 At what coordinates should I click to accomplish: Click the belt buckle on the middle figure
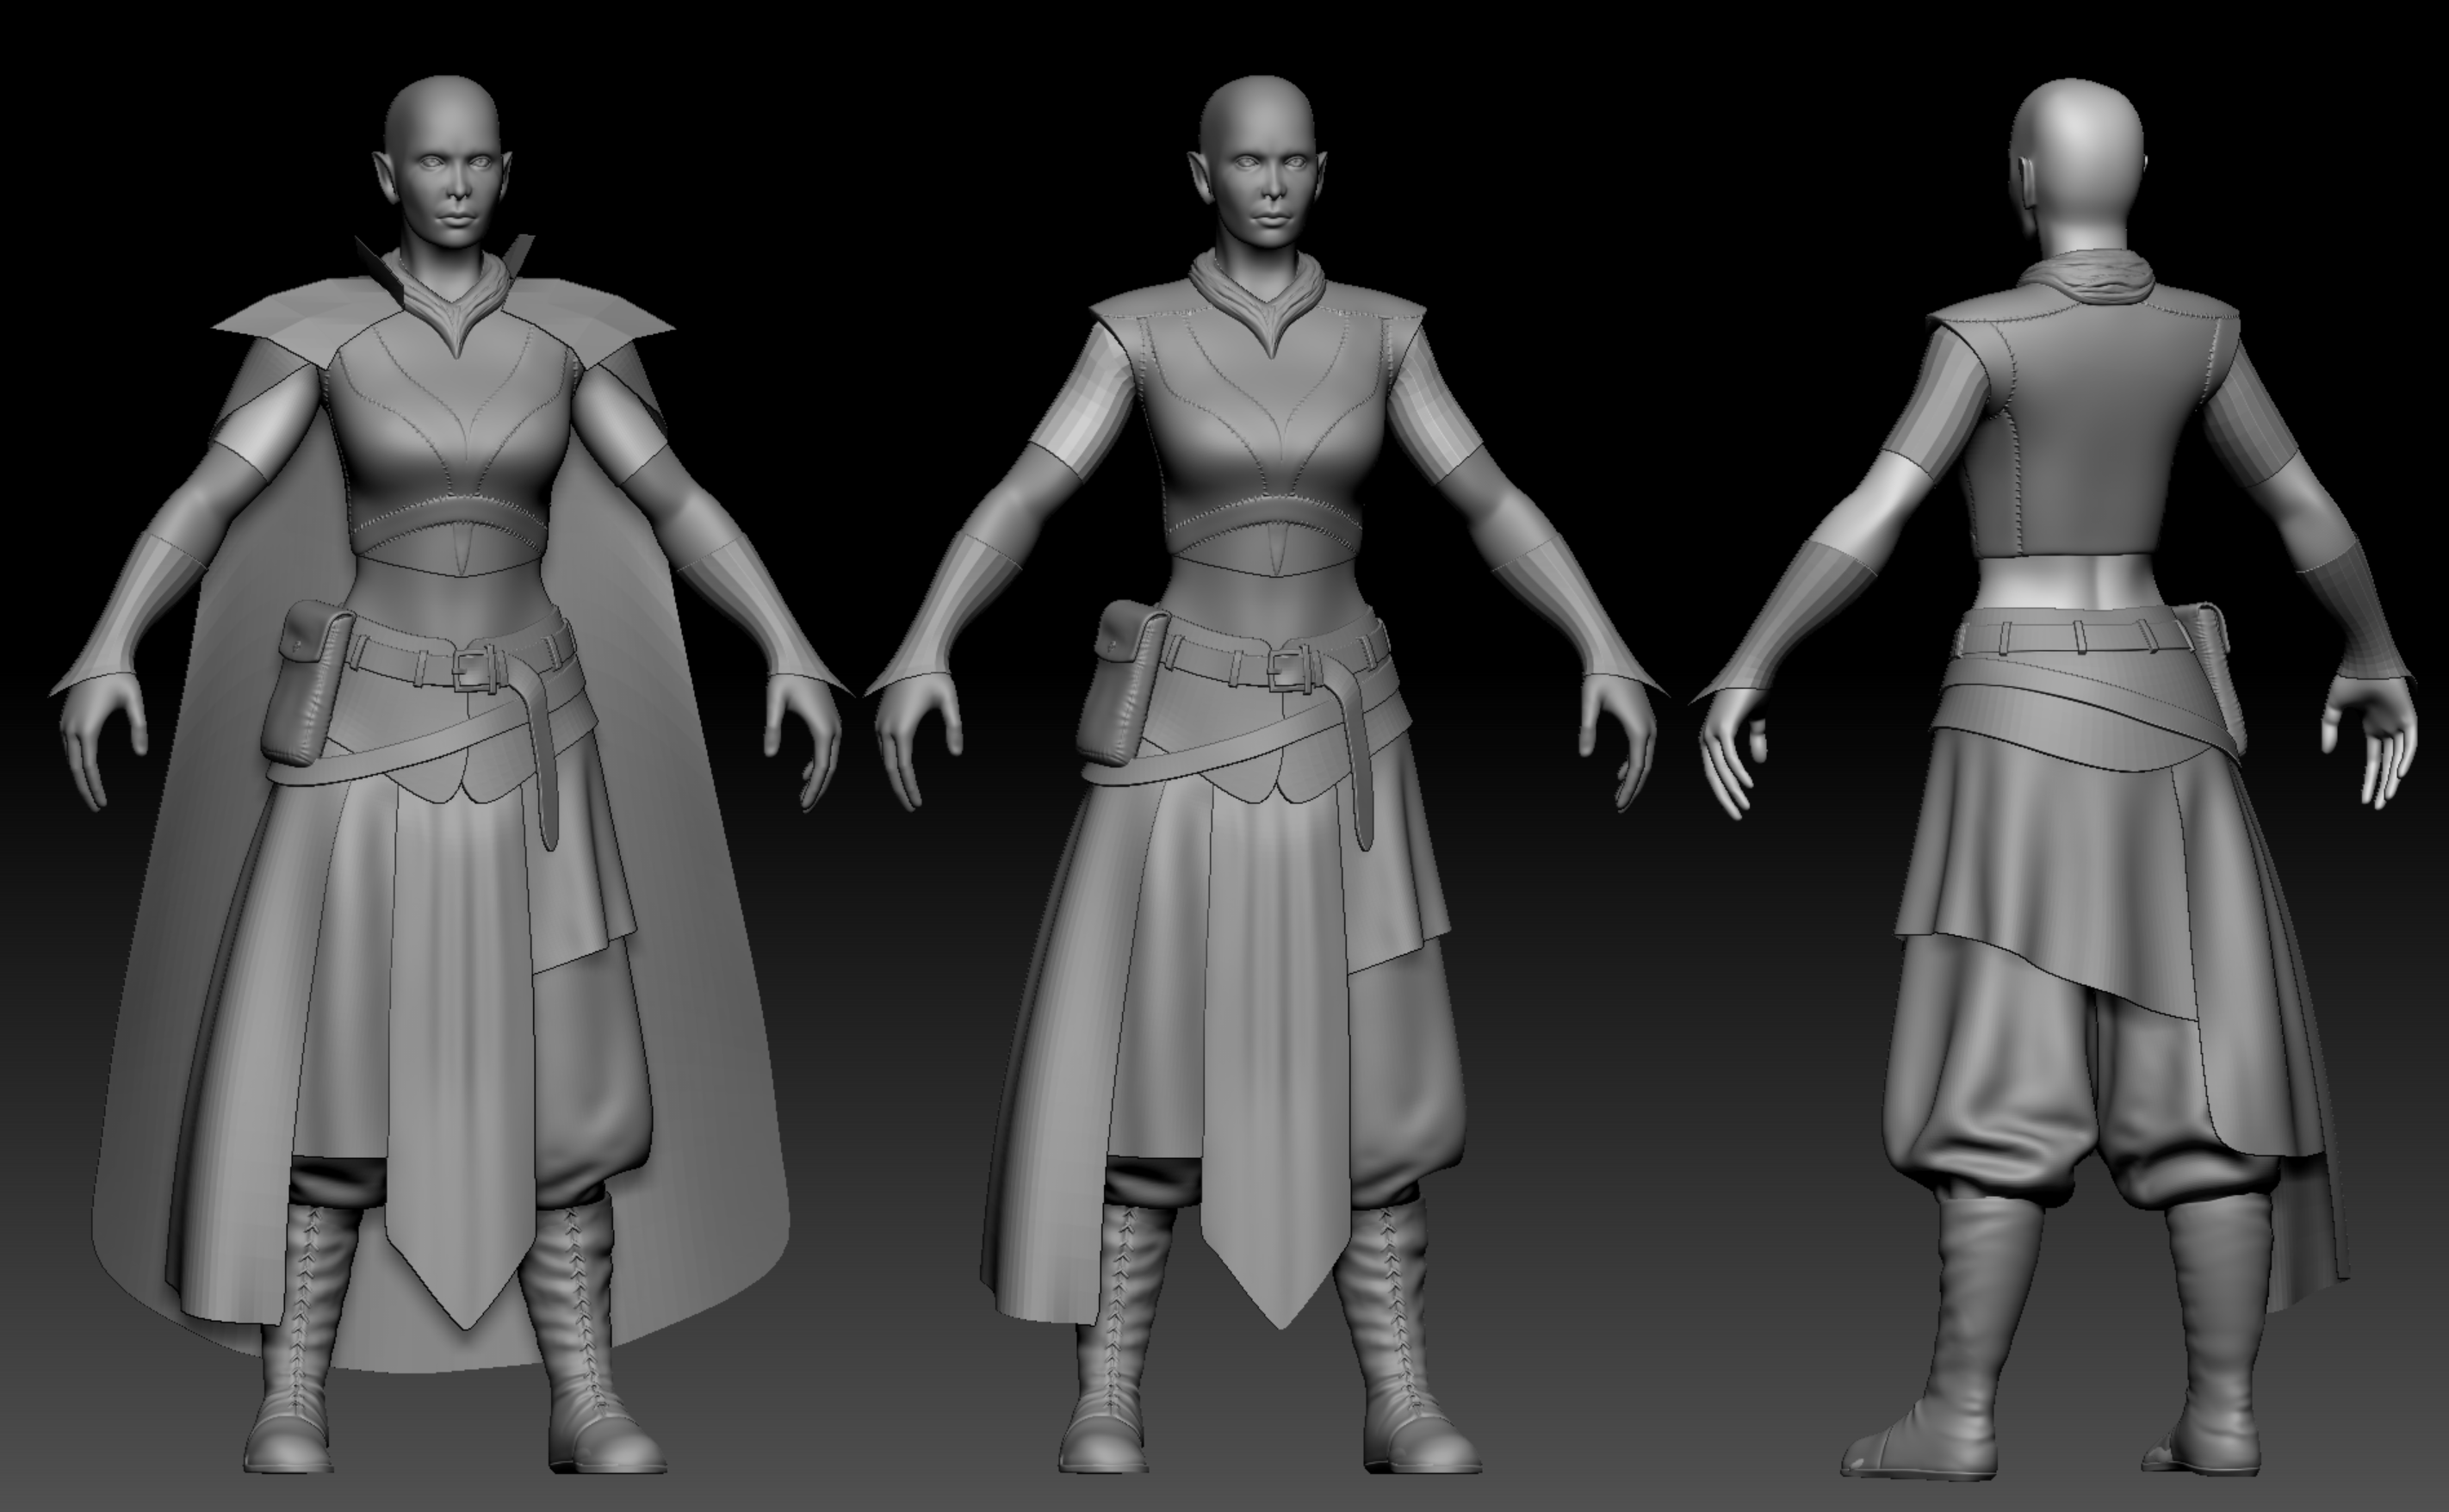(1287, 670)
